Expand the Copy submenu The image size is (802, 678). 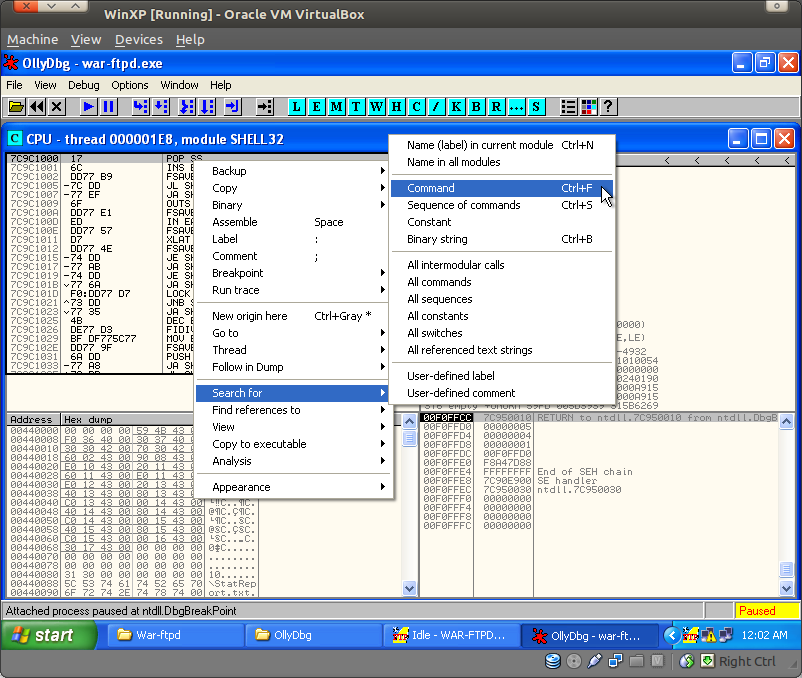pyautogui.click(x=292, y=188)
